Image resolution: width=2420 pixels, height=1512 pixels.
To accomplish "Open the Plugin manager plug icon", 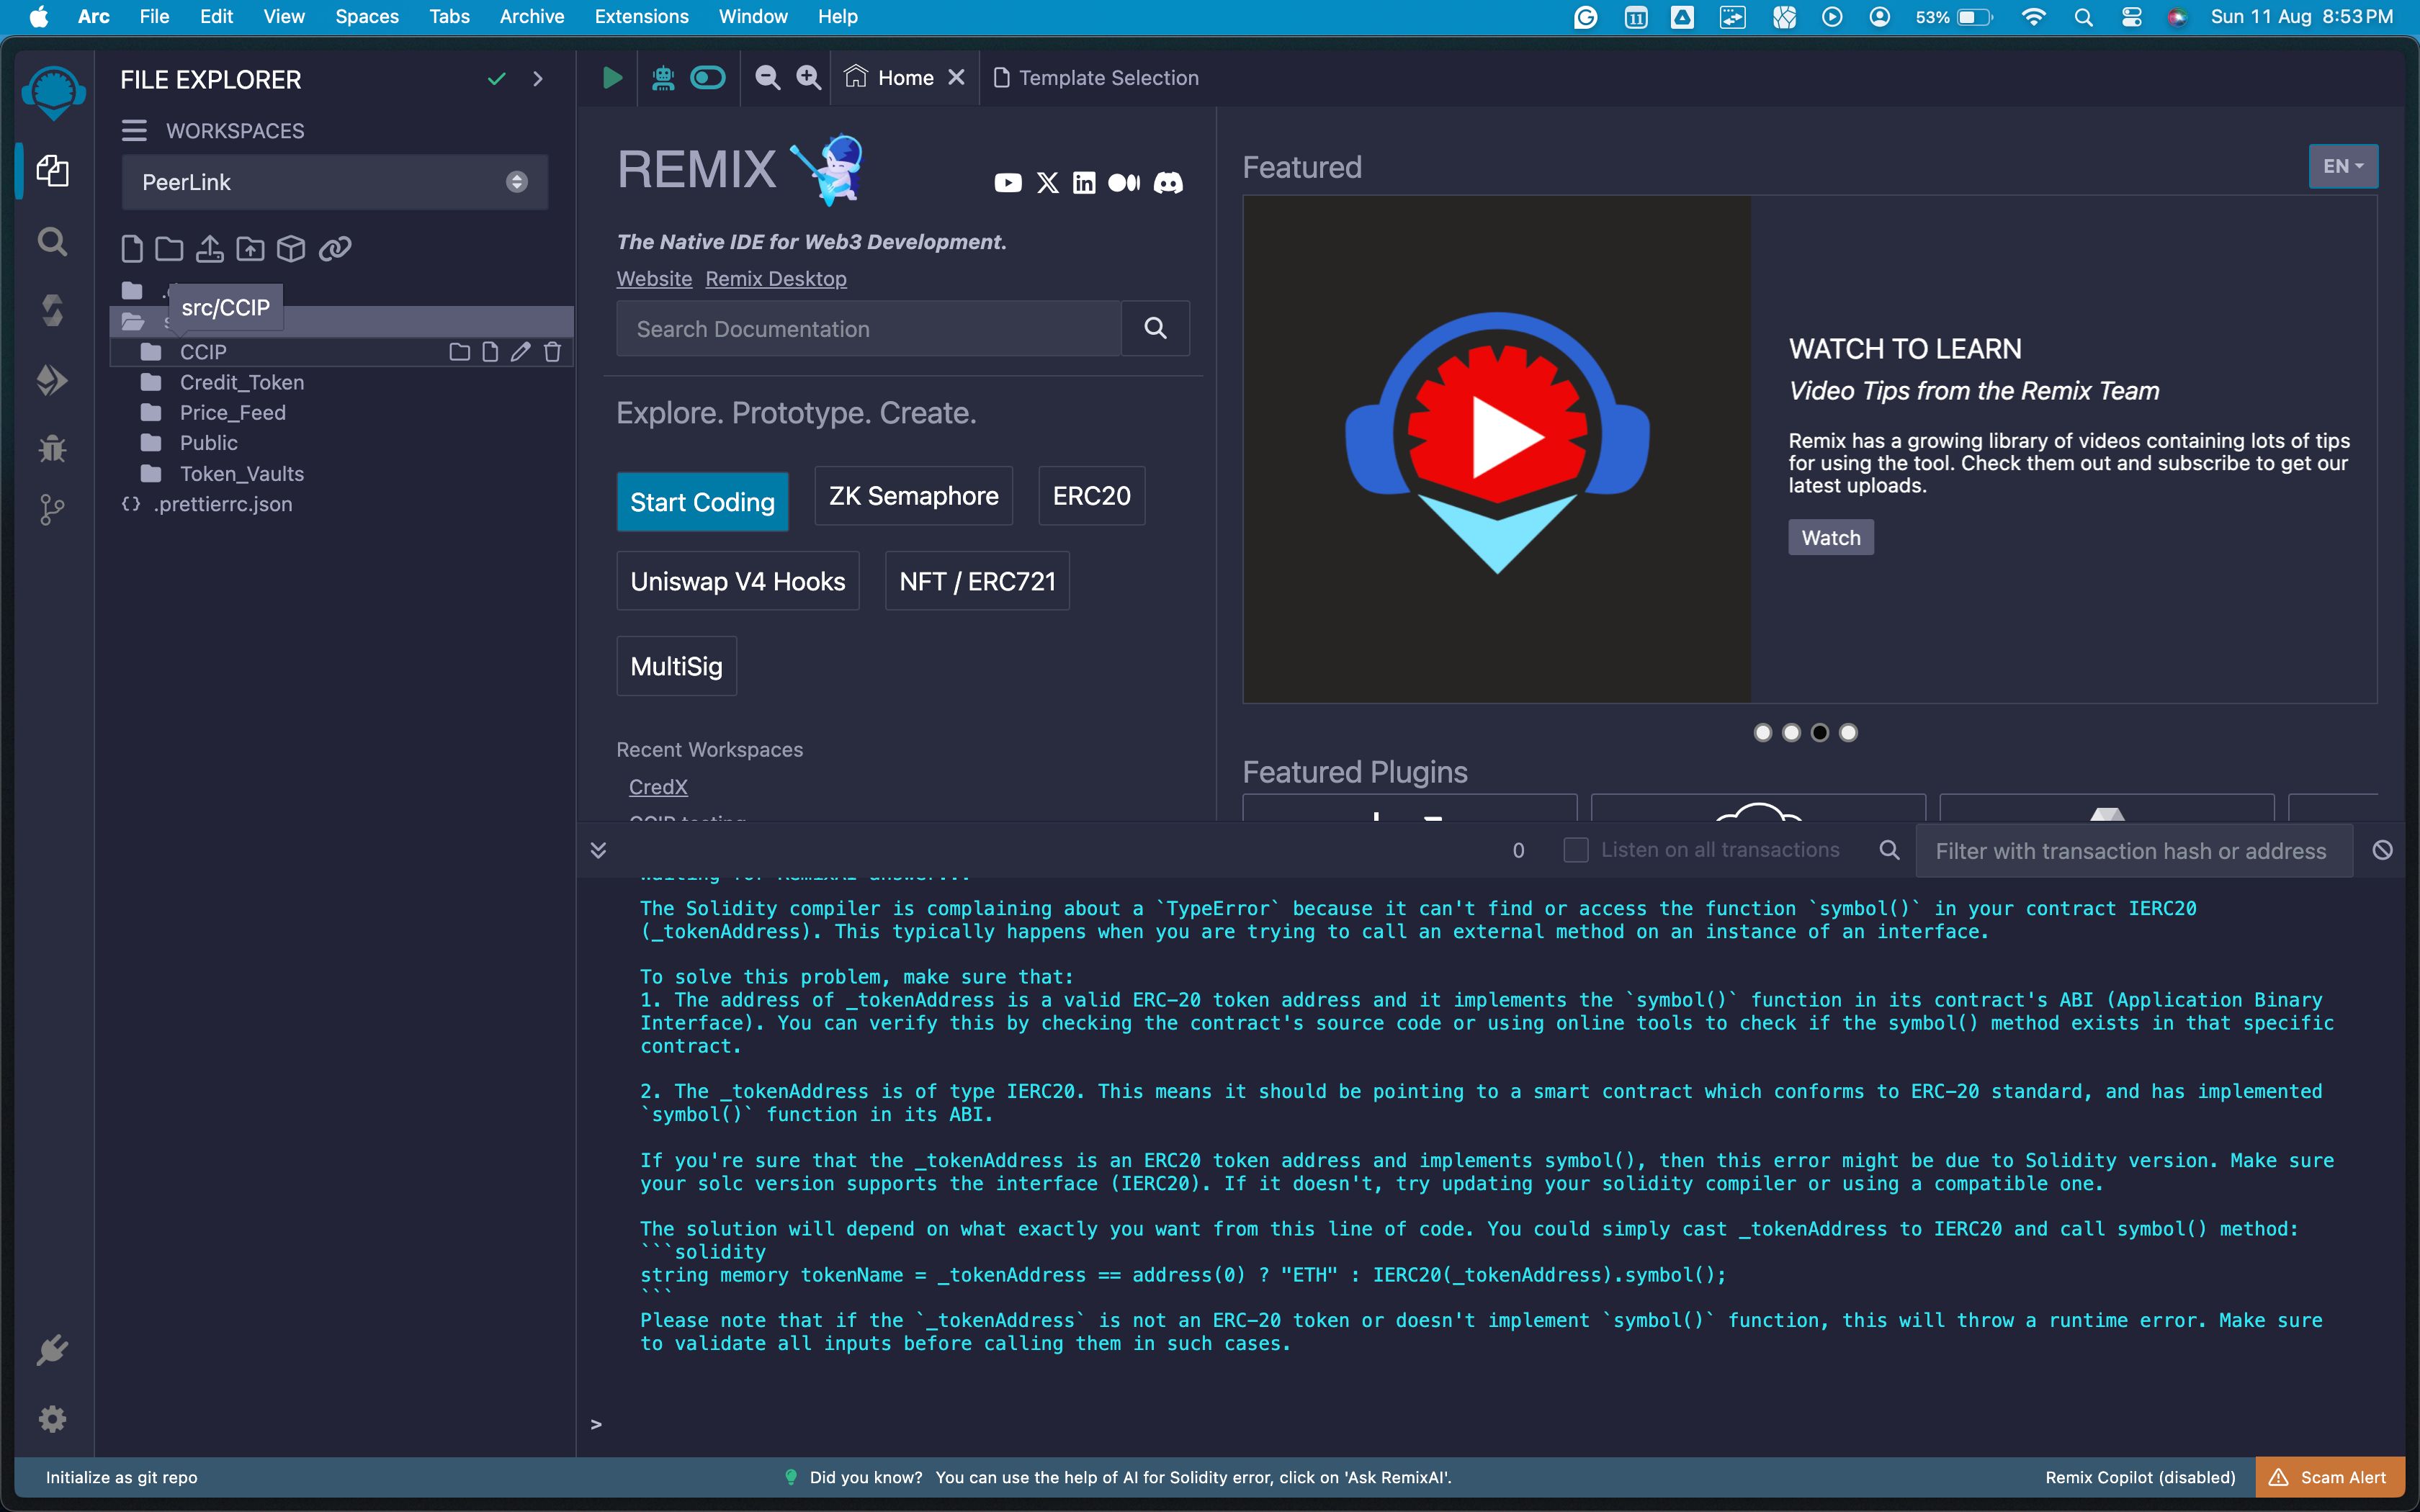I will point(52,1350).
